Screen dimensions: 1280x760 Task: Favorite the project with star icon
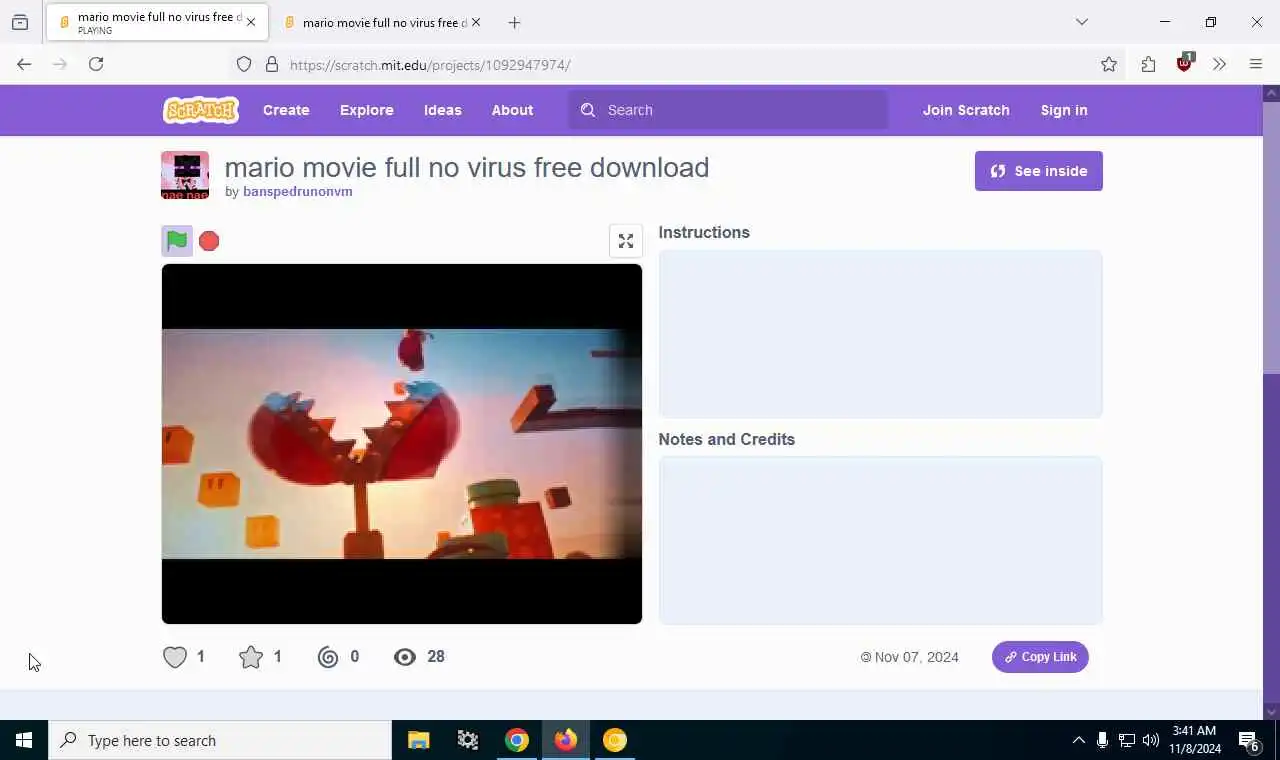point(251,657)
